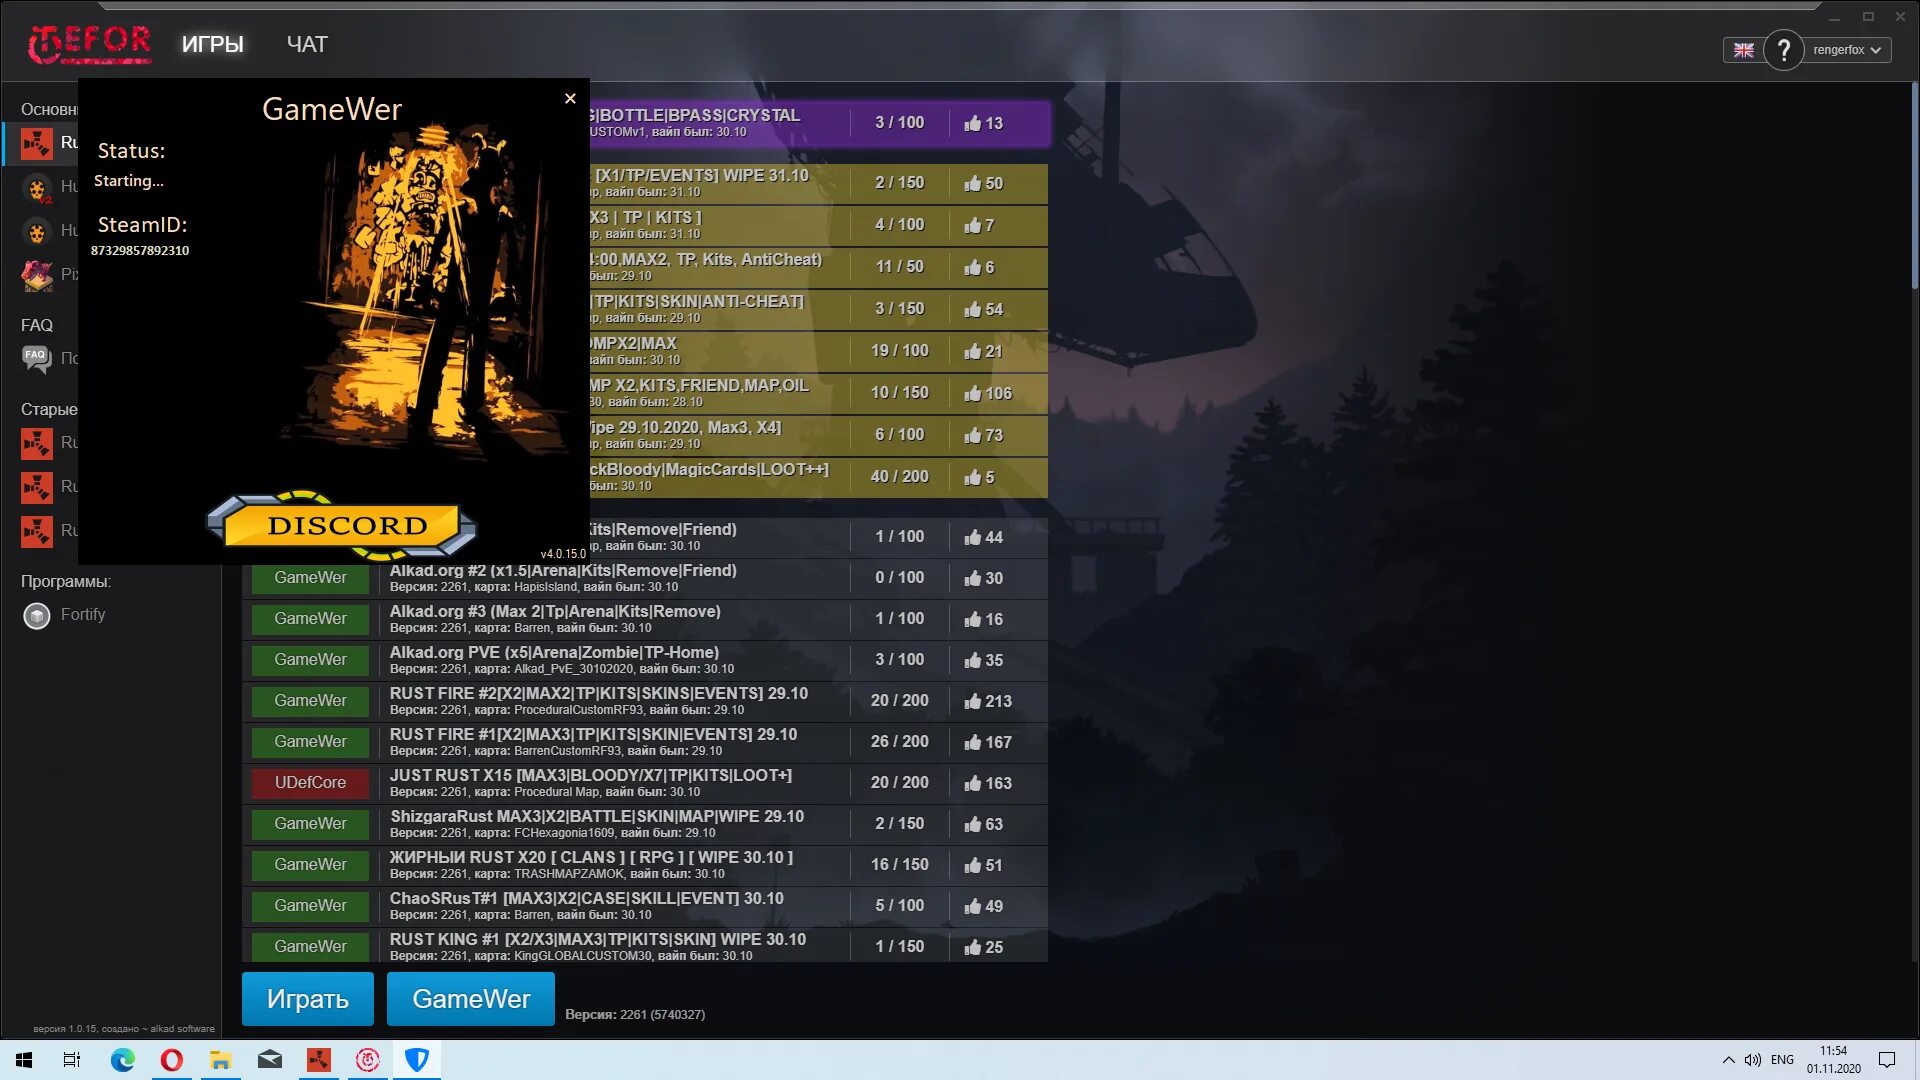Switch language with the UK flag icon
This screenshot has height=1080, width=1920.
[1743, 50]
